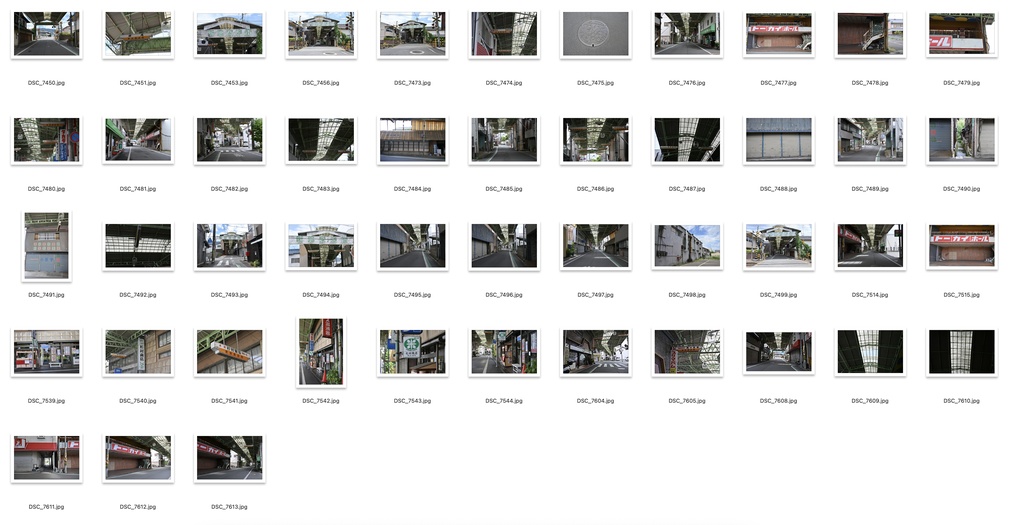1024x525 pixels.
Task: Select the DSC_7613.jpg thumbnail
Action: tap(229, 458)
